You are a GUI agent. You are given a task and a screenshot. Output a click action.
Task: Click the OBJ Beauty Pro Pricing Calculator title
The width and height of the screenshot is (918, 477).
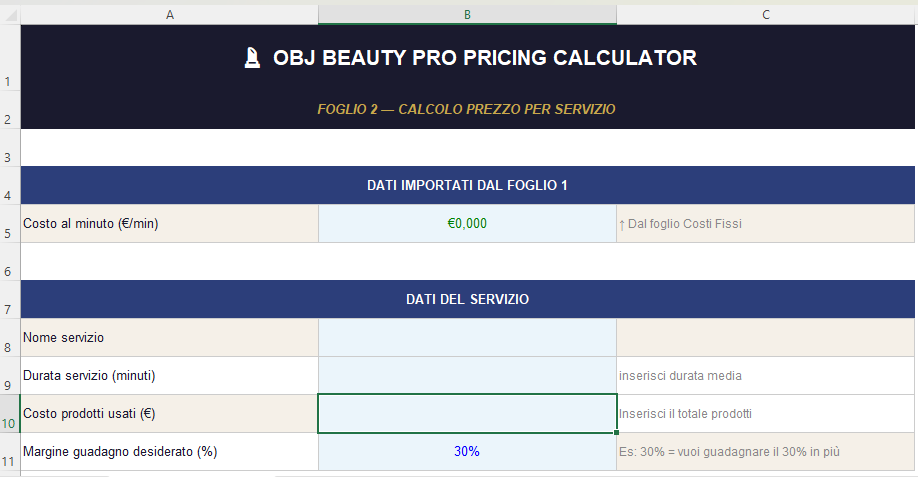point(485,58)
